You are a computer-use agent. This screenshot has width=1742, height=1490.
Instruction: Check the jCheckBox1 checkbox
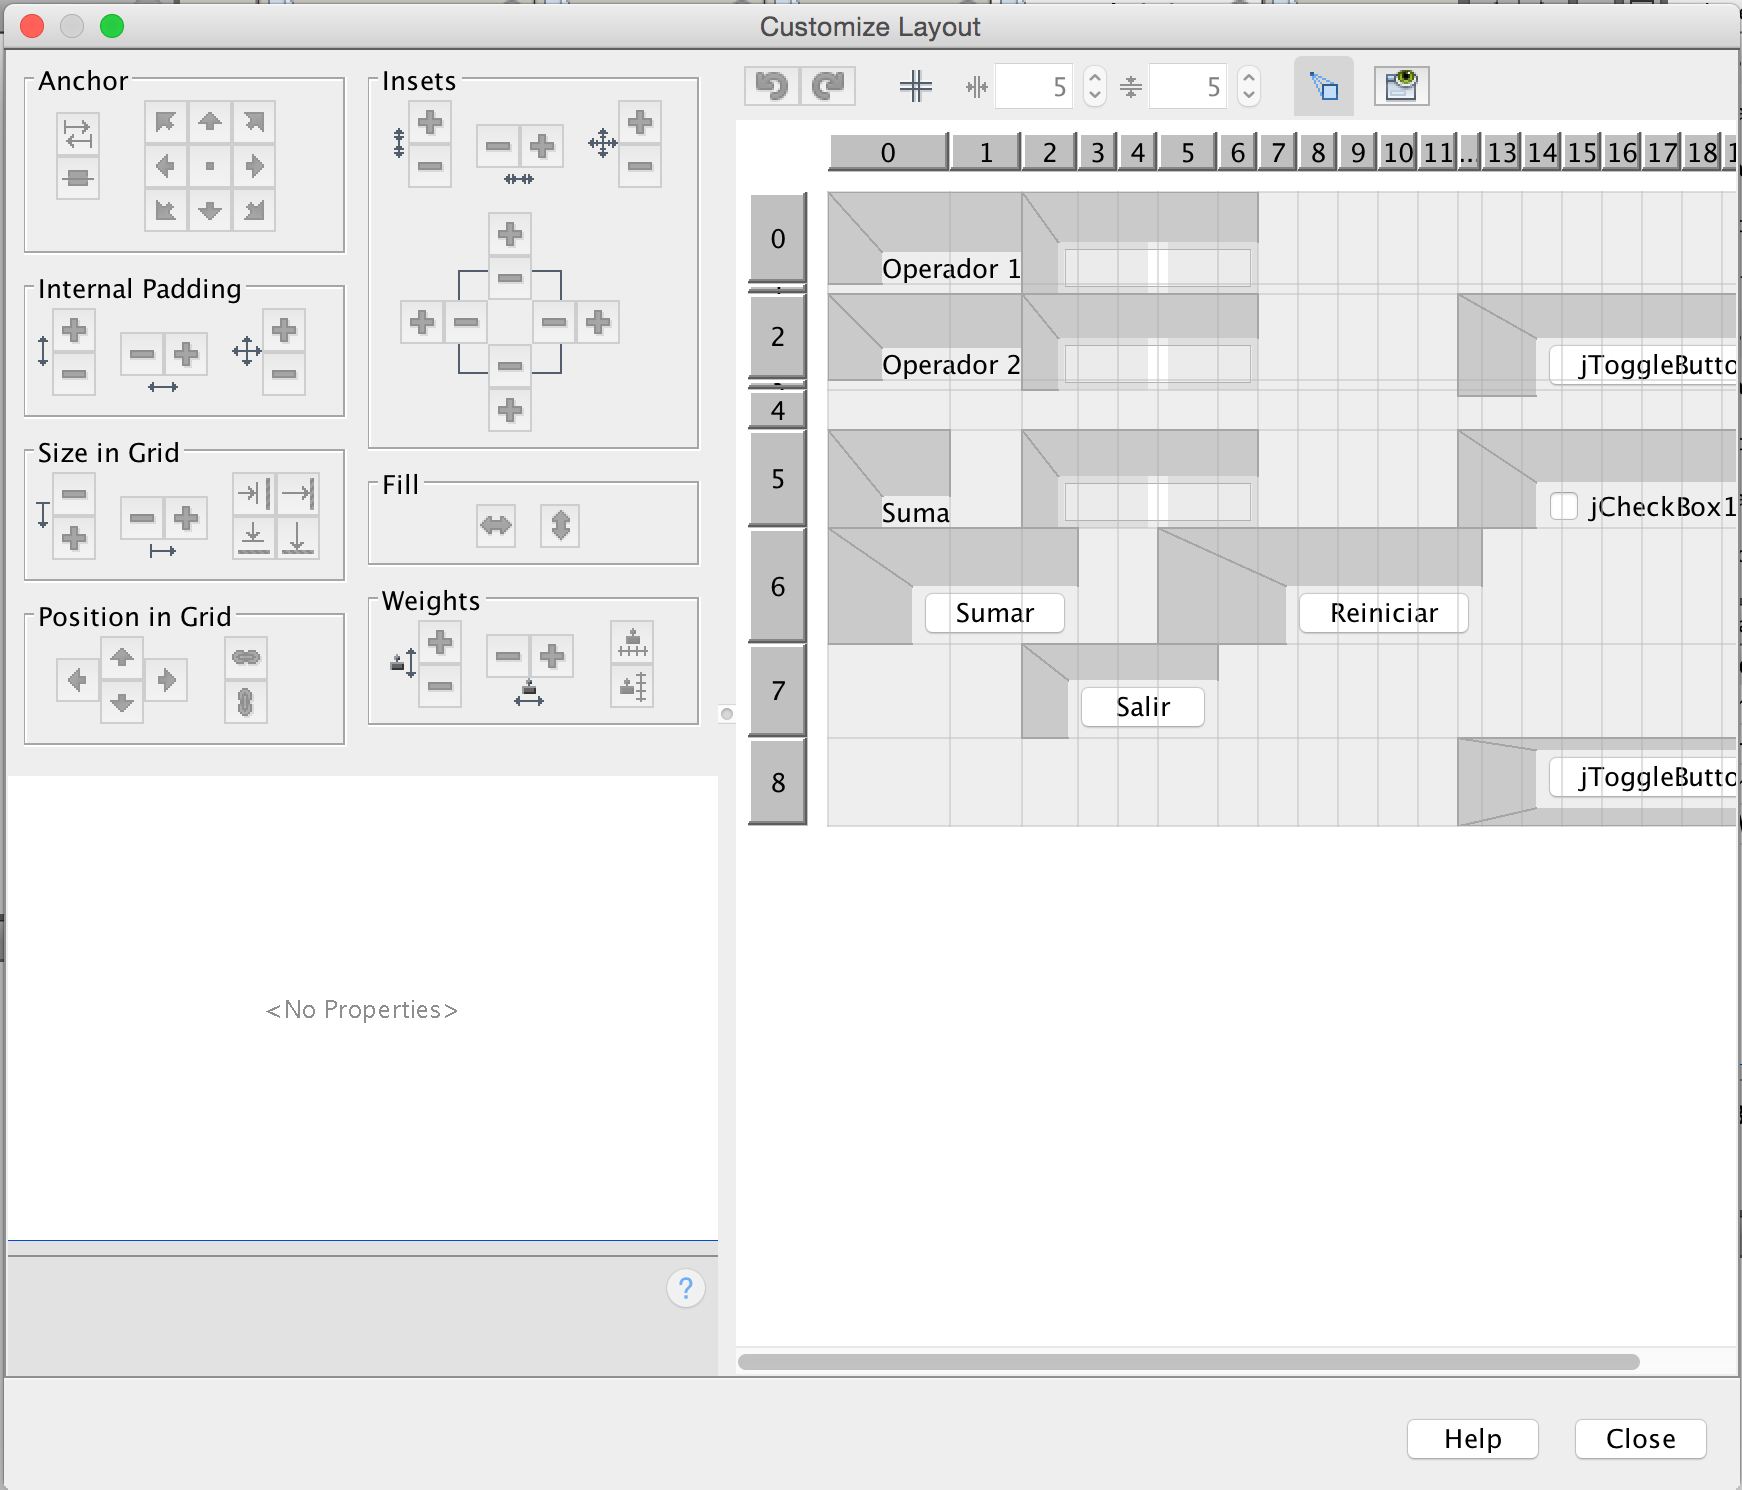[1564, 506]
